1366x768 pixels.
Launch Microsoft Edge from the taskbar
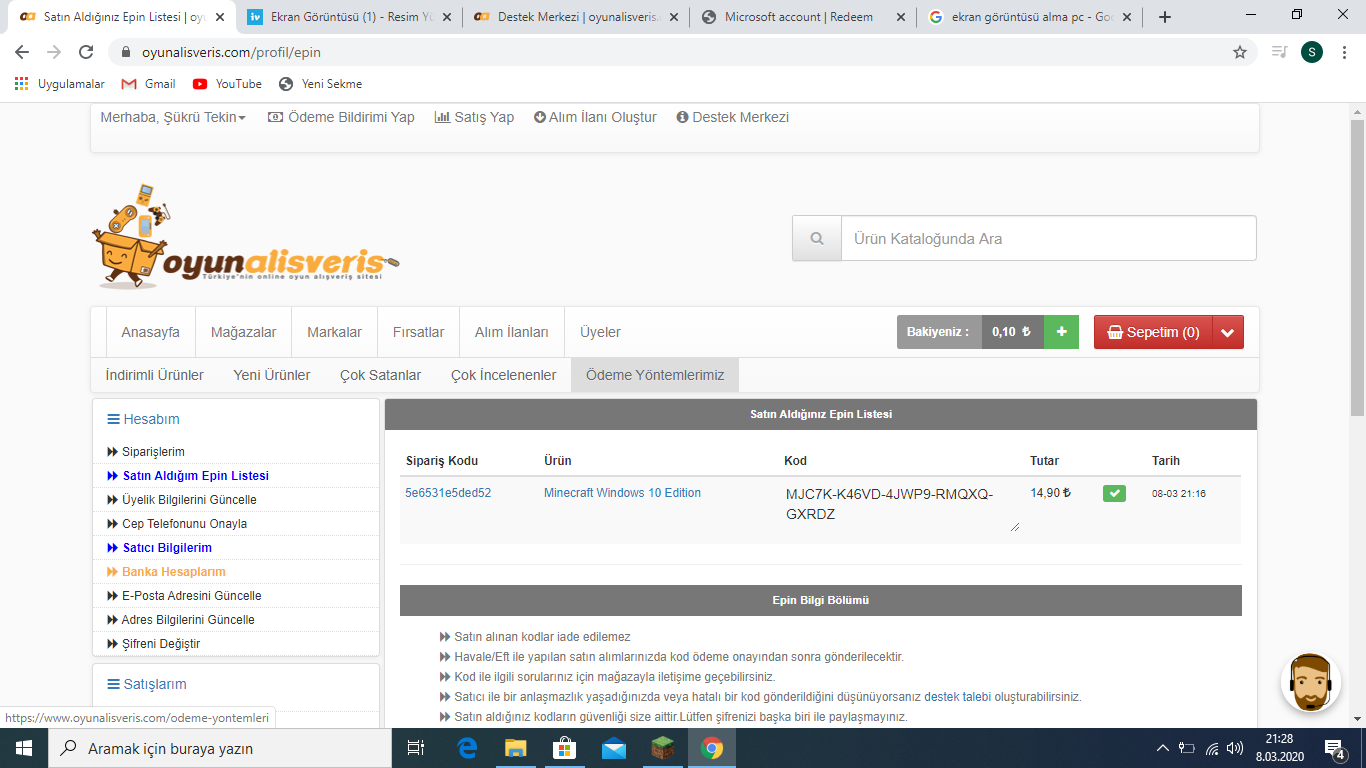(x=467, y=748)
